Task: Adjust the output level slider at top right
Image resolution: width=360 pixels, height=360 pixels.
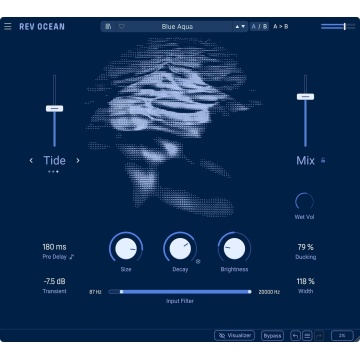Action: point(338,27)
